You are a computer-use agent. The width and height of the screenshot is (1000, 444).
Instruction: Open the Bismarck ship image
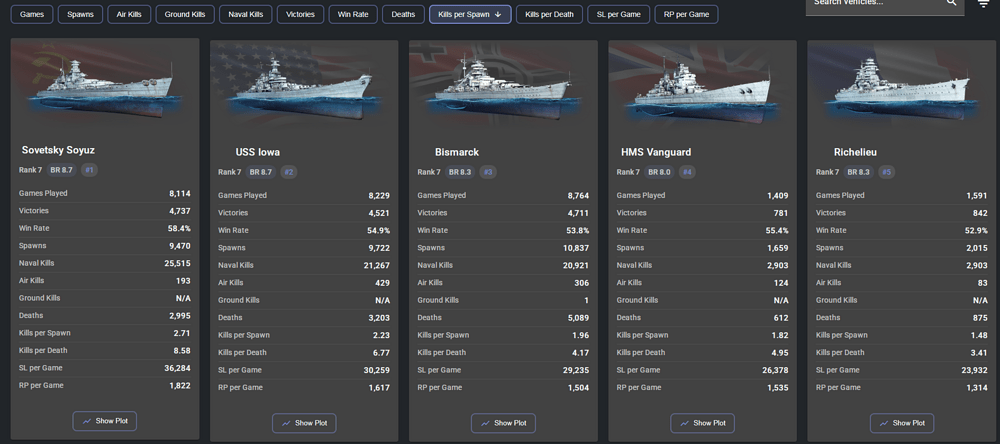pos(503,86)
